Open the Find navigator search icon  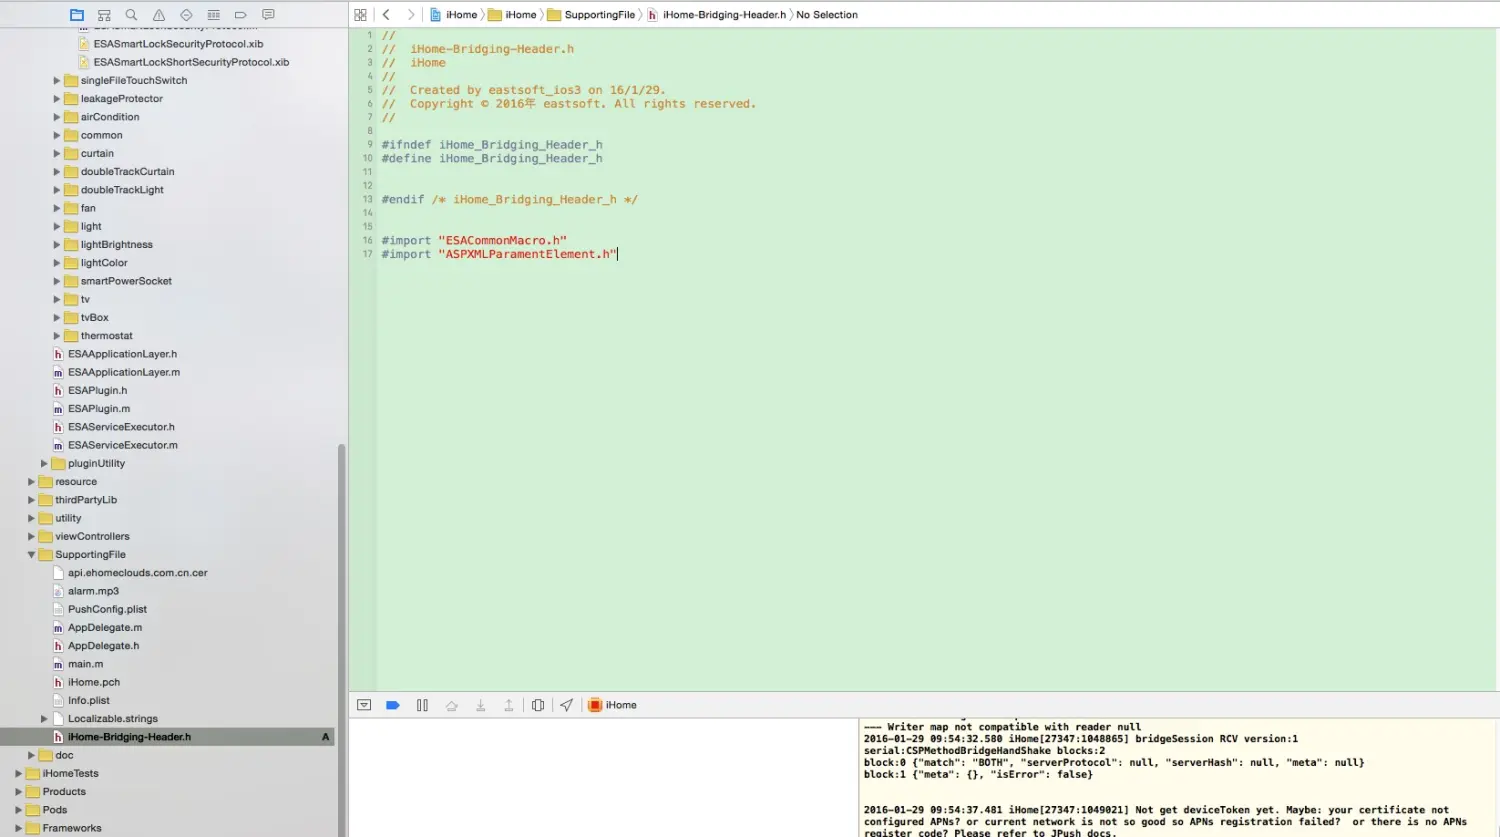[x=131, y=15]
